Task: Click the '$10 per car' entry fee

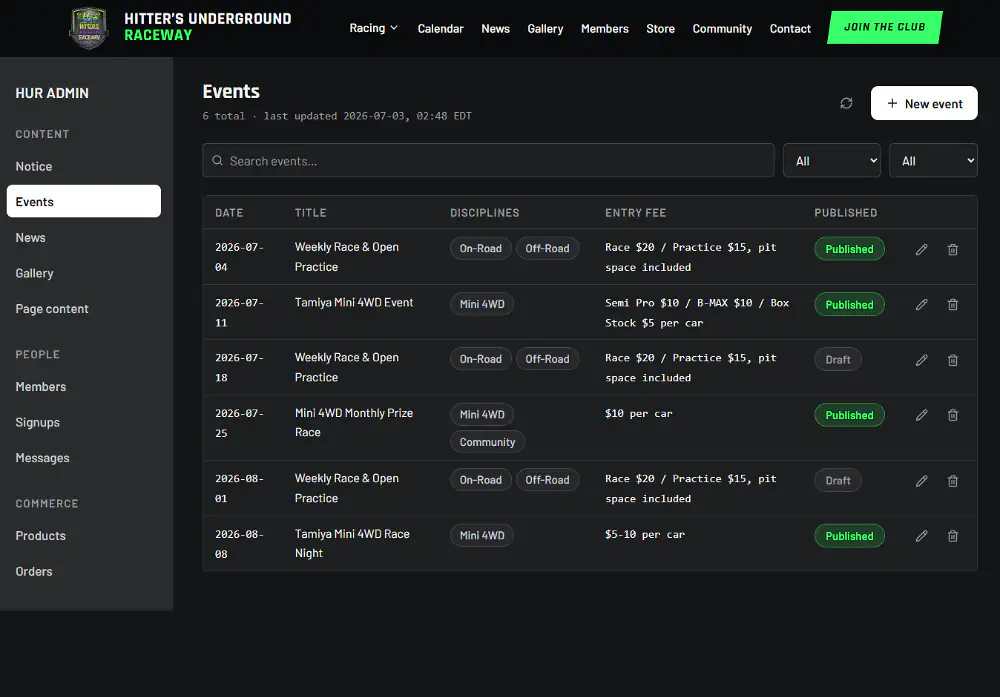Action: click(638, 413)
